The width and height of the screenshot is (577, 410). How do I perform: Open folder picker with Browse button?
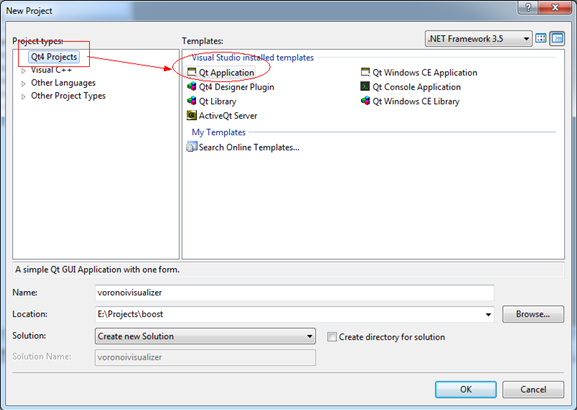(533, 314)
